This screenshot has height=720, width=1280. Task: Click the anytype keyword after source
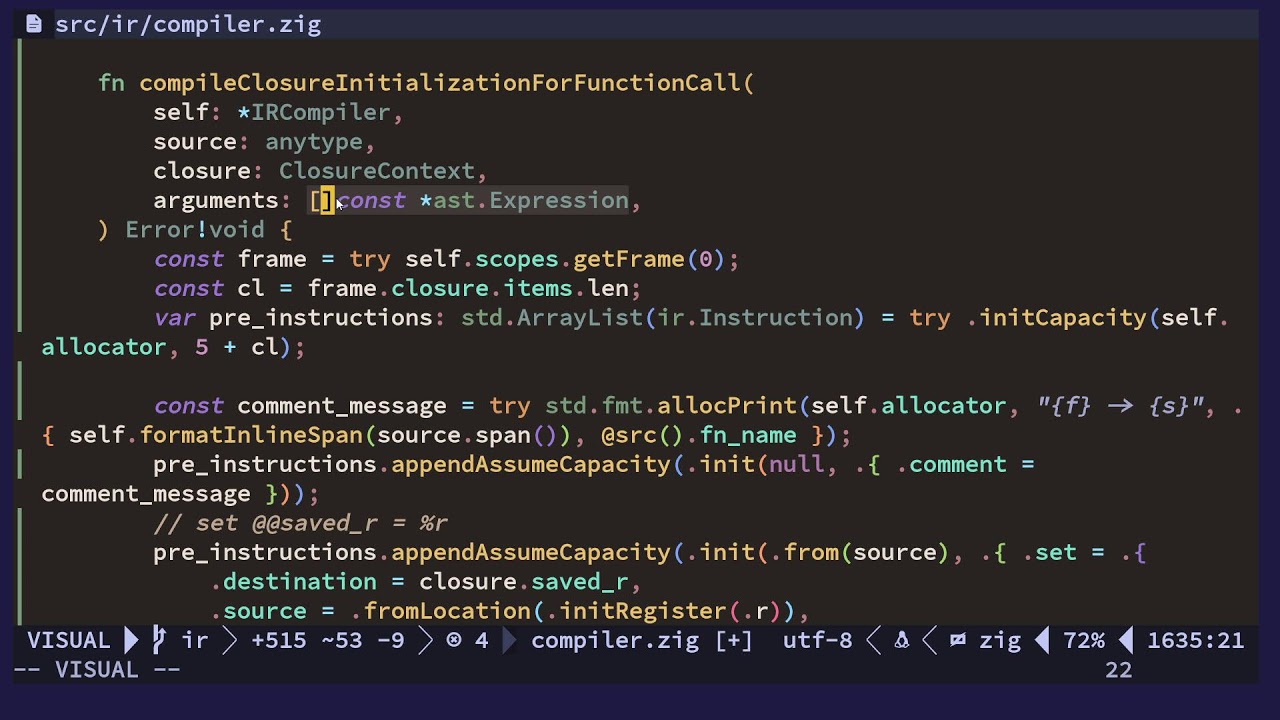pyautogui.click(x=313, y=142)
